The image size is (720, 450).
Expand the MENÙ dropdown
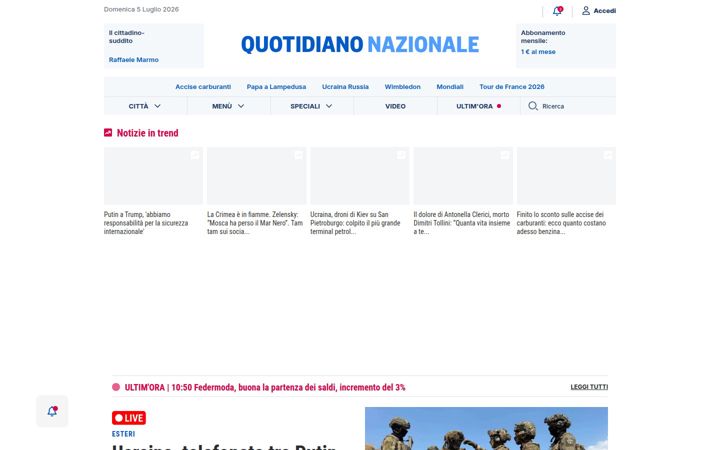[x=228, y=106]
